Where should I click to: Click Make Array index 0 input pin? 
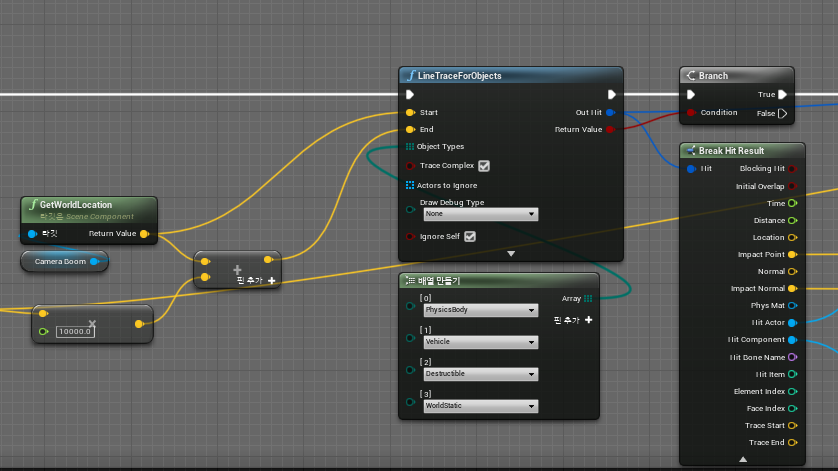click(x=410, y=306)
